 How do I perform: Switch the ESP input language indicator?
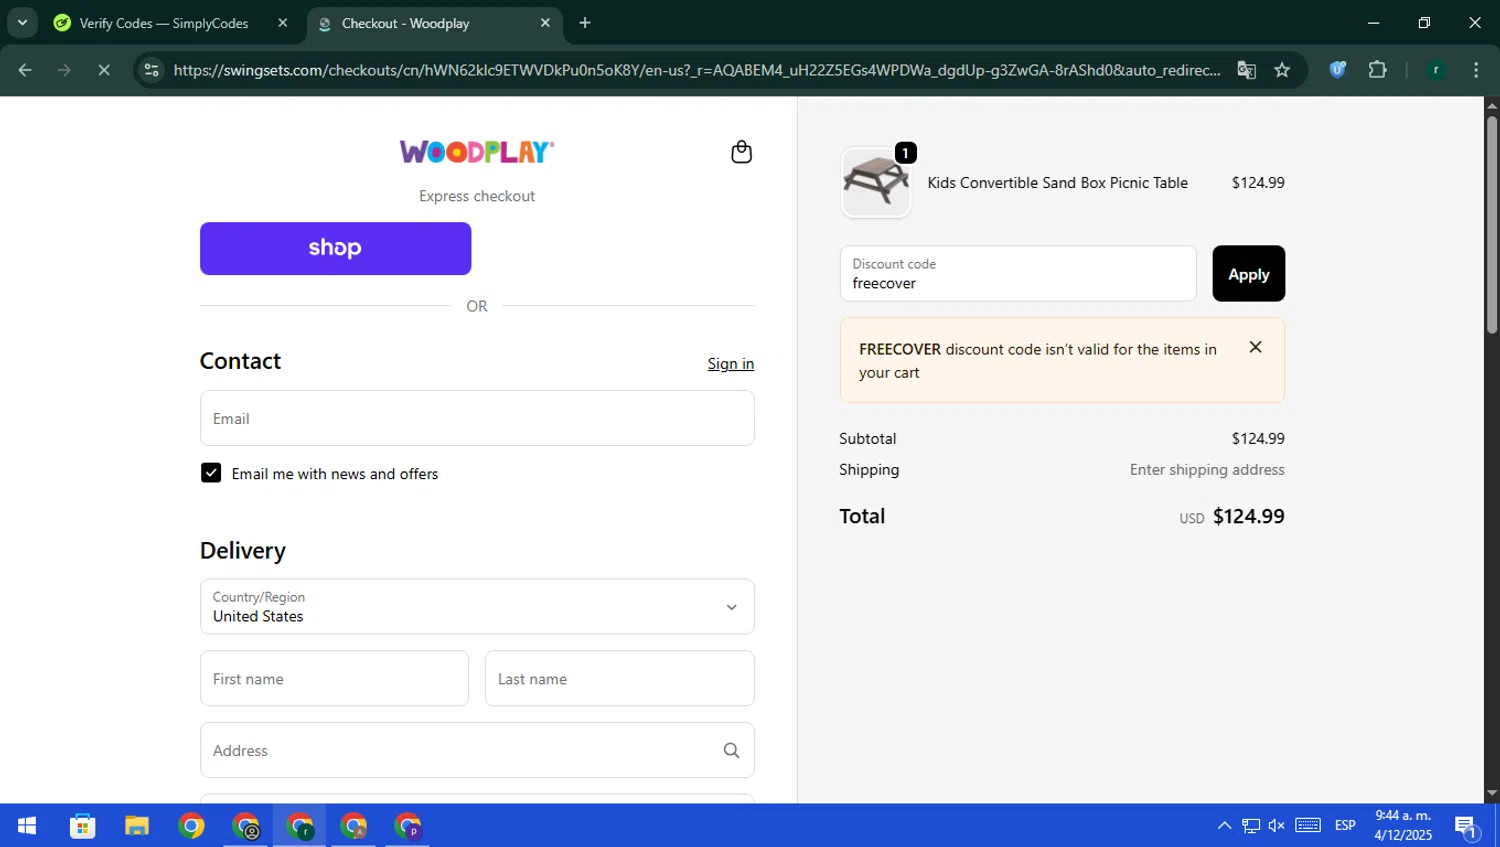pos(1345,826)
